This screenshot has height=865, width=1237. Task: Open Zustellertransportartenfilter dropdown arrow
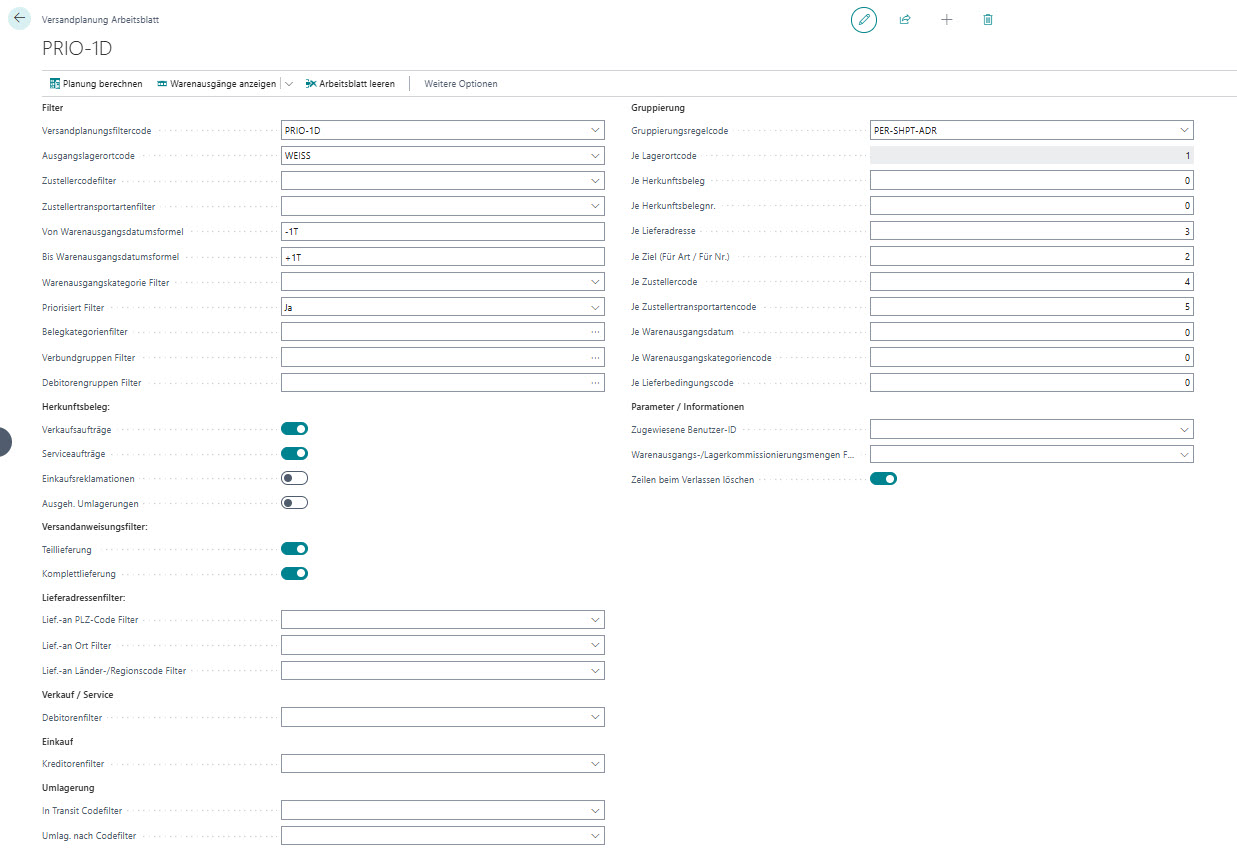596,206
